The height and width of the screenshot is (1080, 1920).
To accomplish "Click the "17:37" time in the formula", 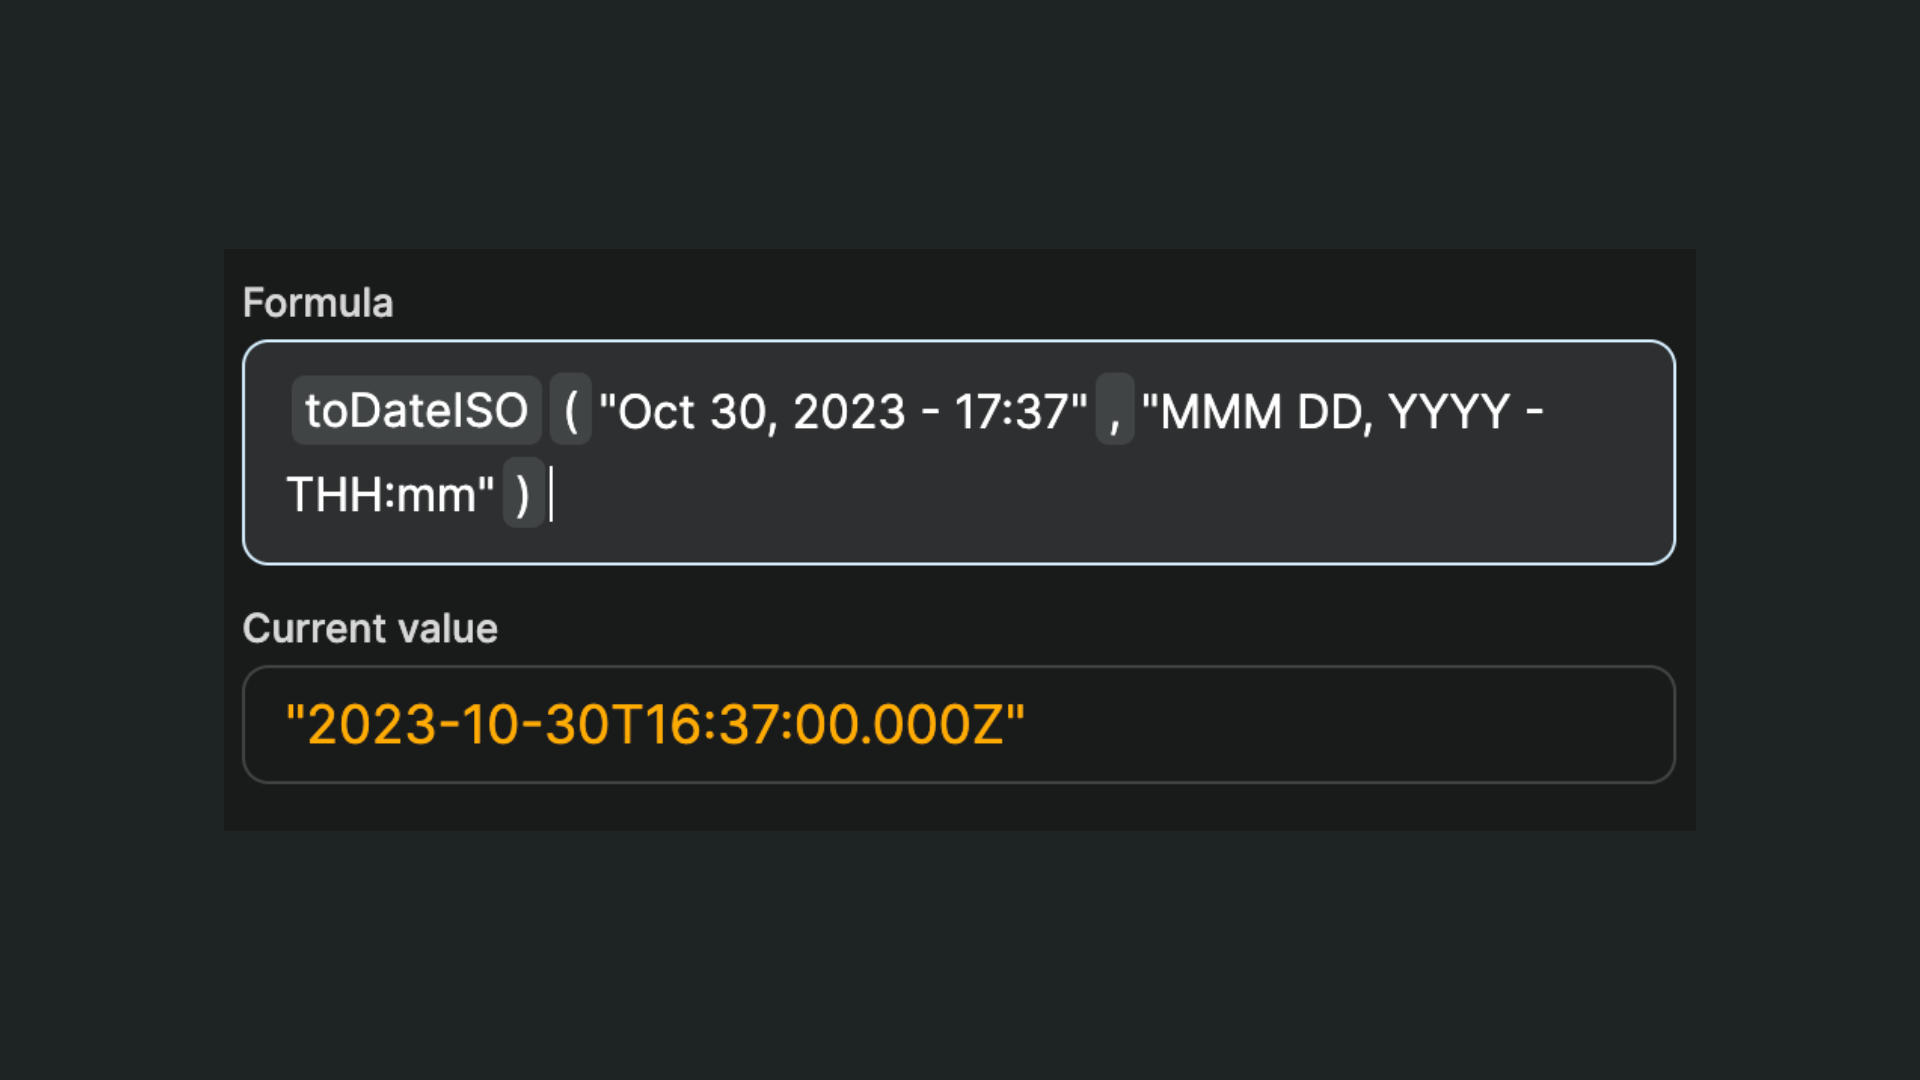I will (x=1011, y=412).
